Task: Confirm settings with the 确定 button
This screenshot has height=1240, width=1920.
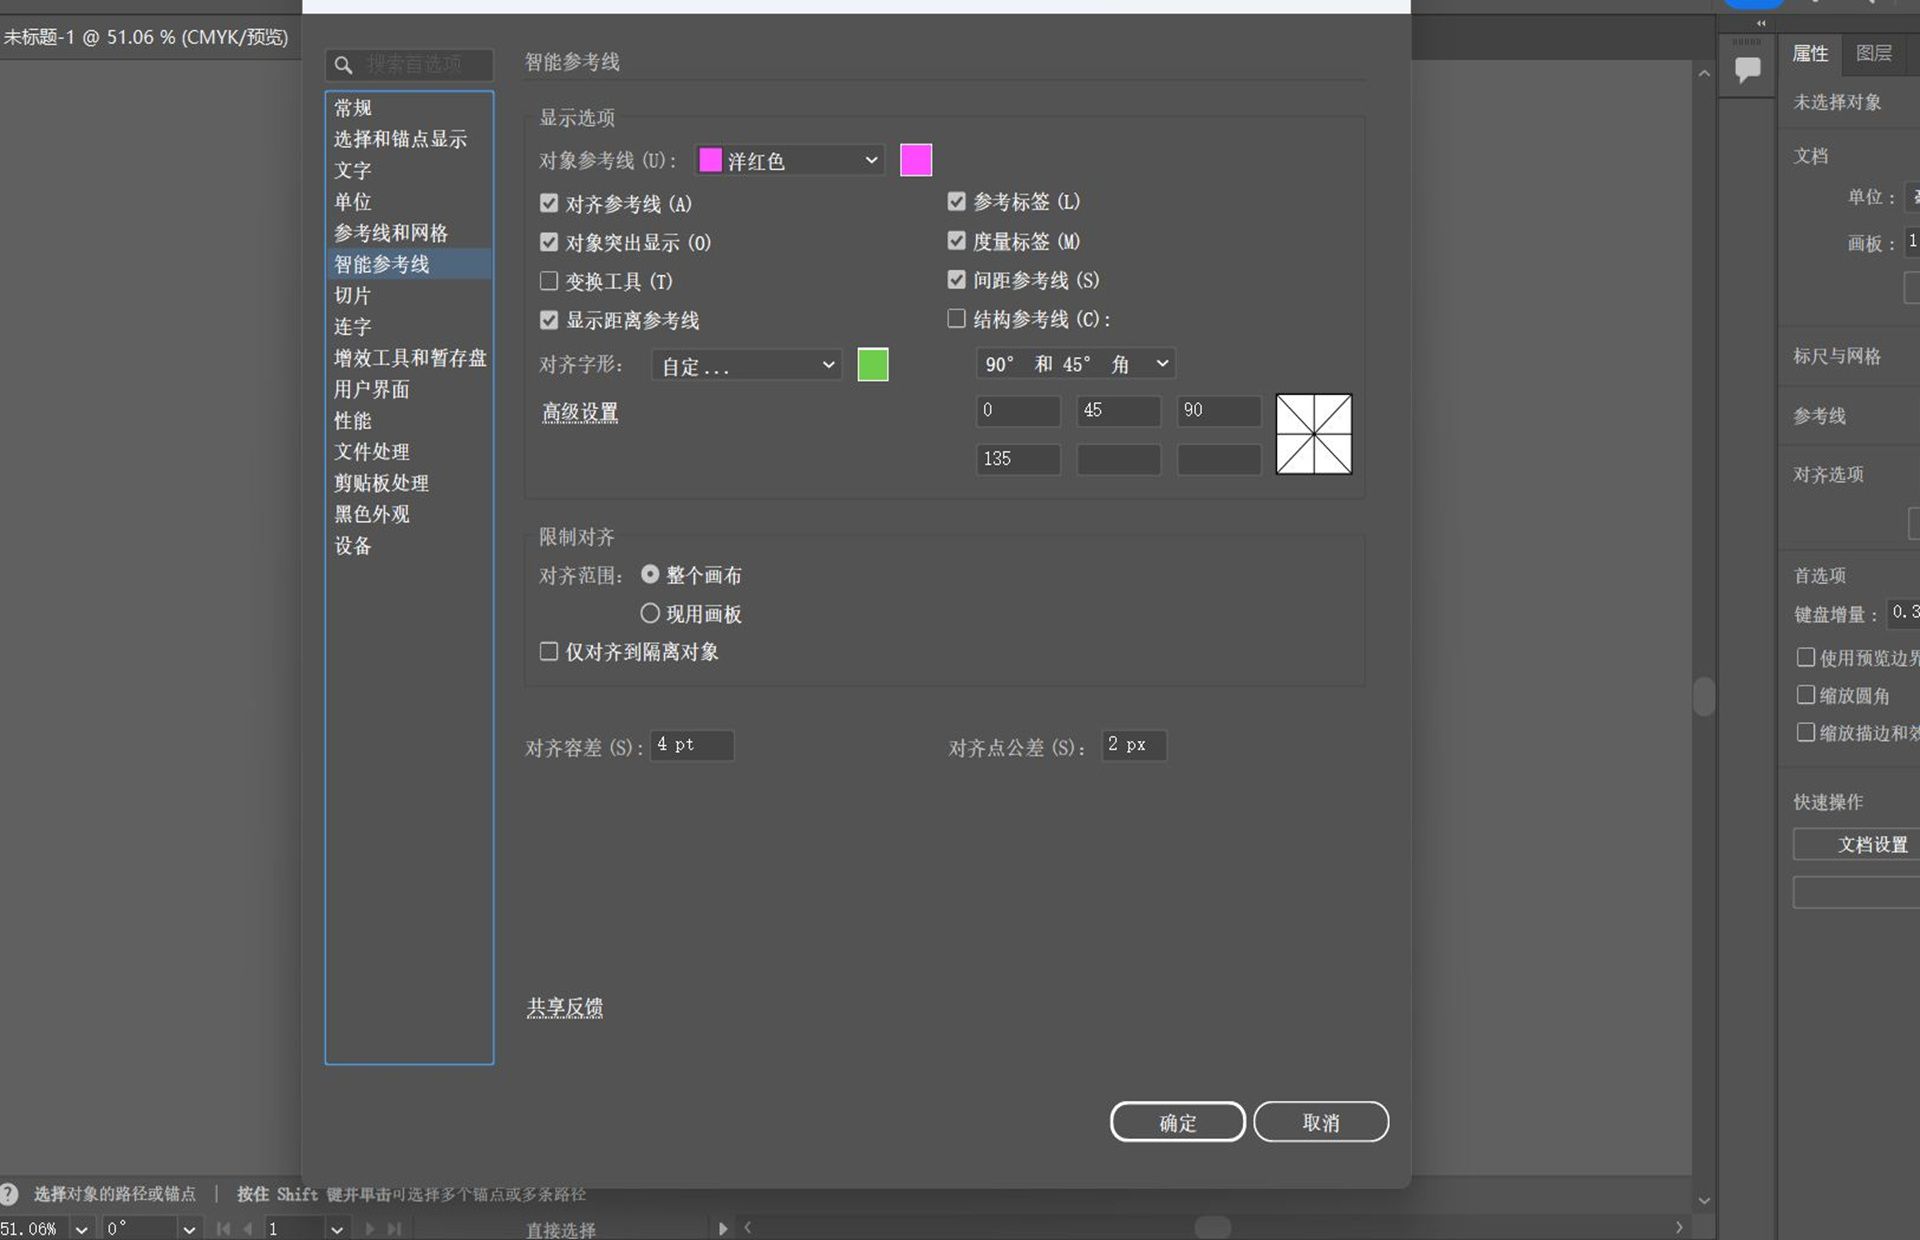Action: pos(1177,1121)
